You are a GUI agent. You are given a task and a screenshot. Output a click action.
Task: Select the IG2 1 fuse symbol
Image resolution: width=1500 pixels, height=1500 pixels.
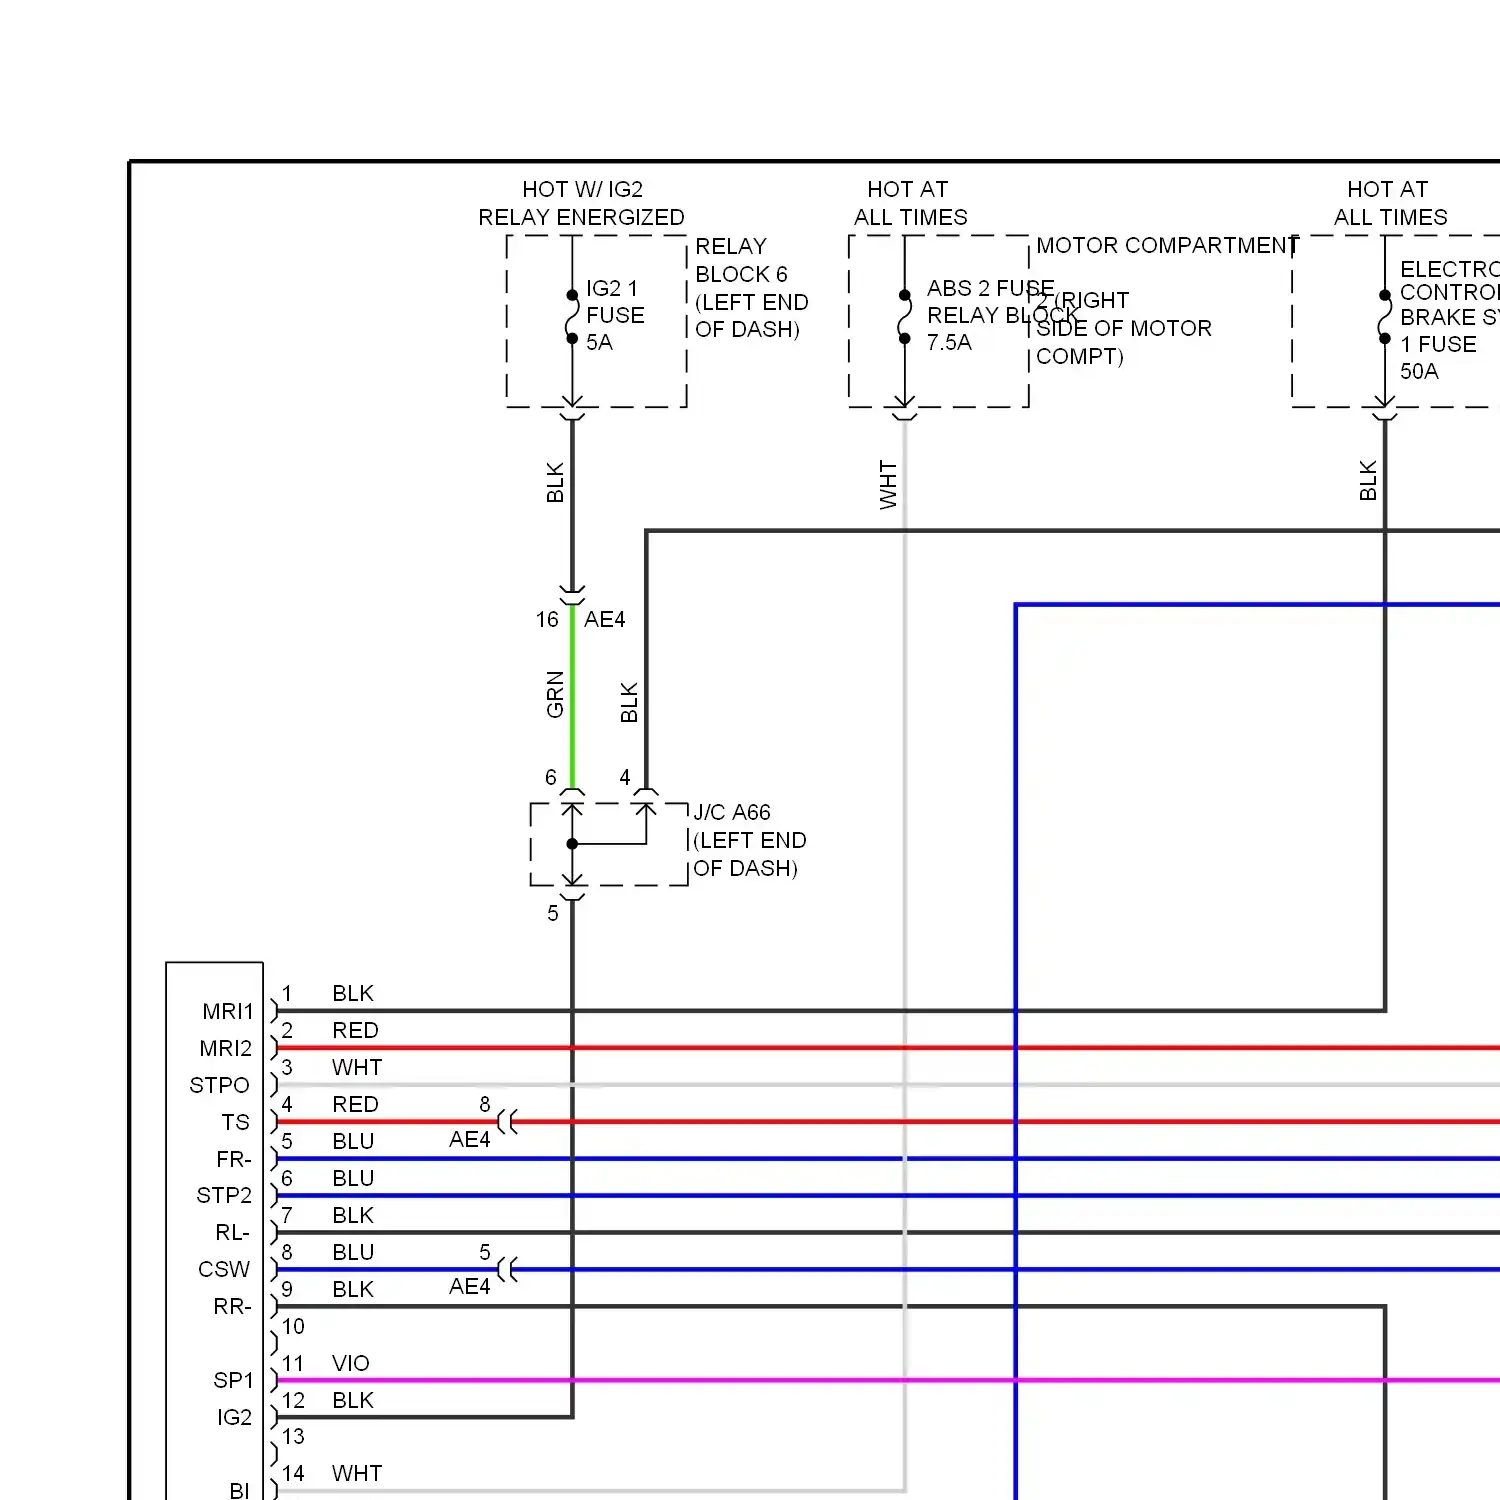click(x=572, y=317)
